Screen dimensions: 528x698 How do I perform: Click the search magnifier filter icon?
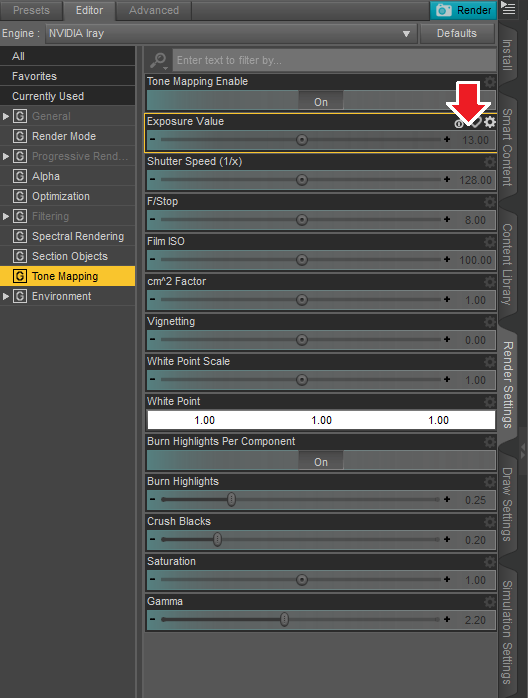158,60
